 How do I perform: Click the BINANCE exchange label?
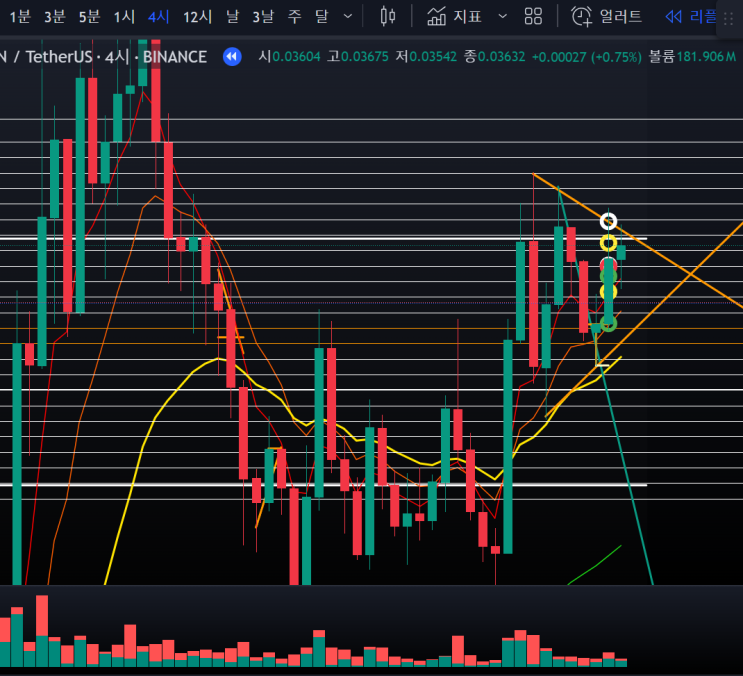pyautogui.click(x=175, y=57)
